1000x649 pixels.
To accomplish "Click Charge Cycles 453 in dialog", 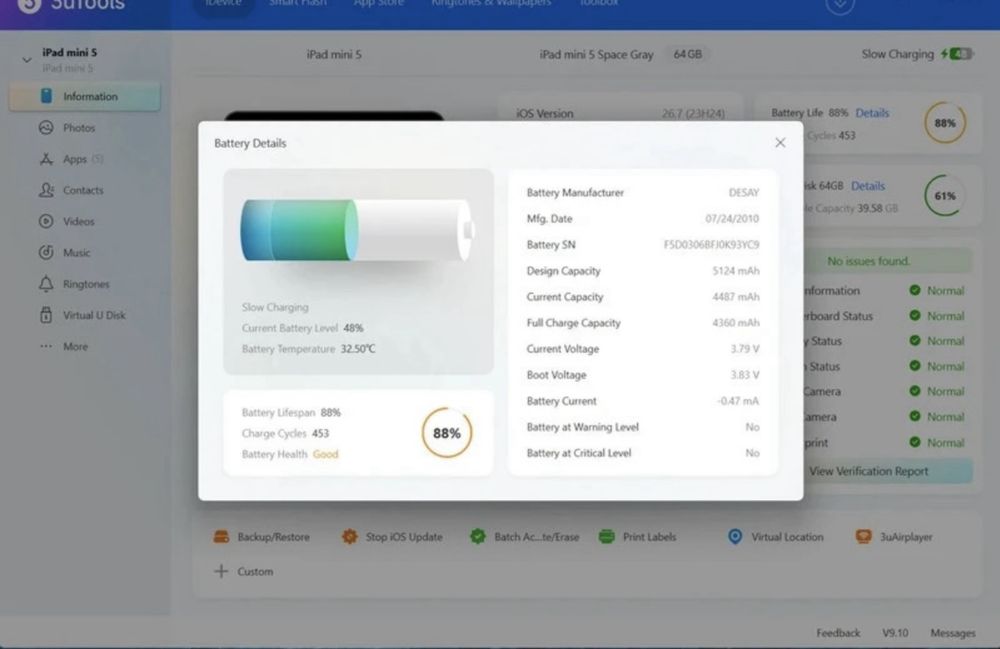I will (x=285, y=434).
